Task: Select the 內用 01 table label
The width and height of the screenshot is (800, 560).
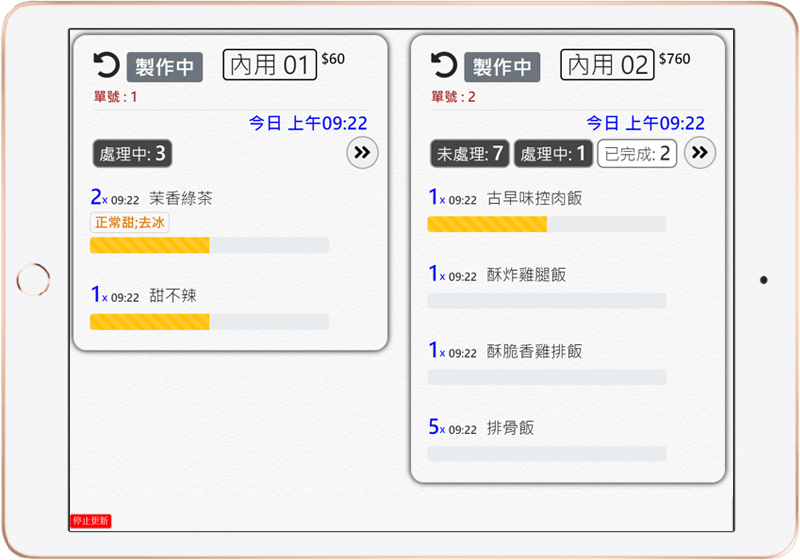Action: pyautogui.click(x=269, y=66)
